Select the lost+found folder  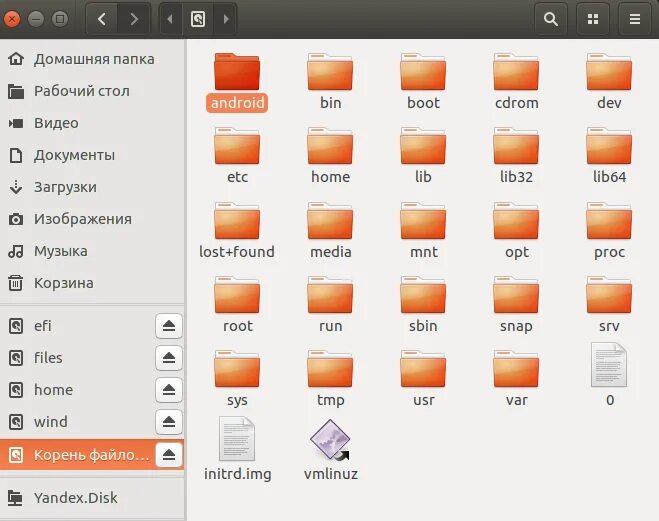pos(237,231)
